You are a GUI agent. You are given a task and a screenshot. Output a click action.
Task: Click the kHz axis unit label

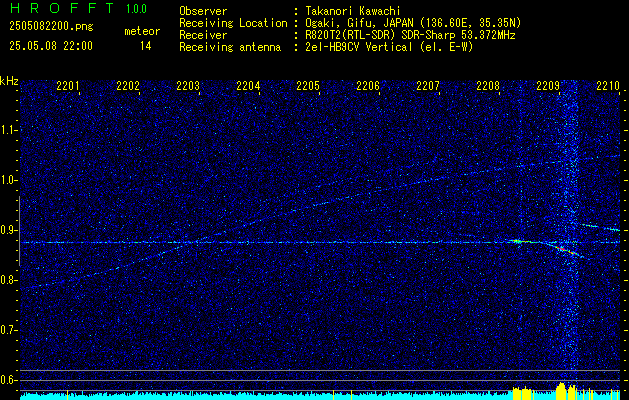tap(9, 81)
